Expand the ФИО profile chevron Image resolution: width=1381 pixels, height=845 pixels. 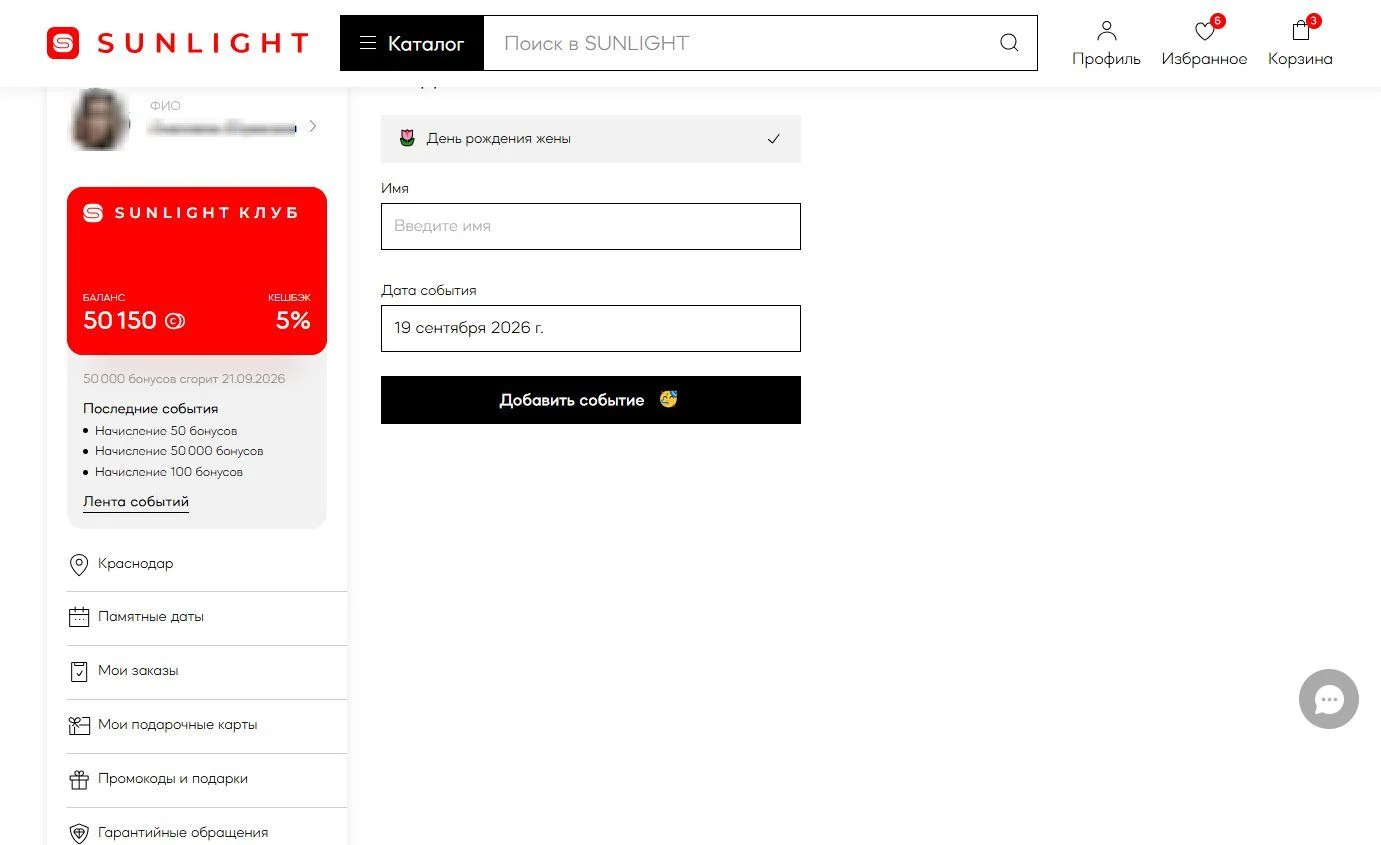313,126
